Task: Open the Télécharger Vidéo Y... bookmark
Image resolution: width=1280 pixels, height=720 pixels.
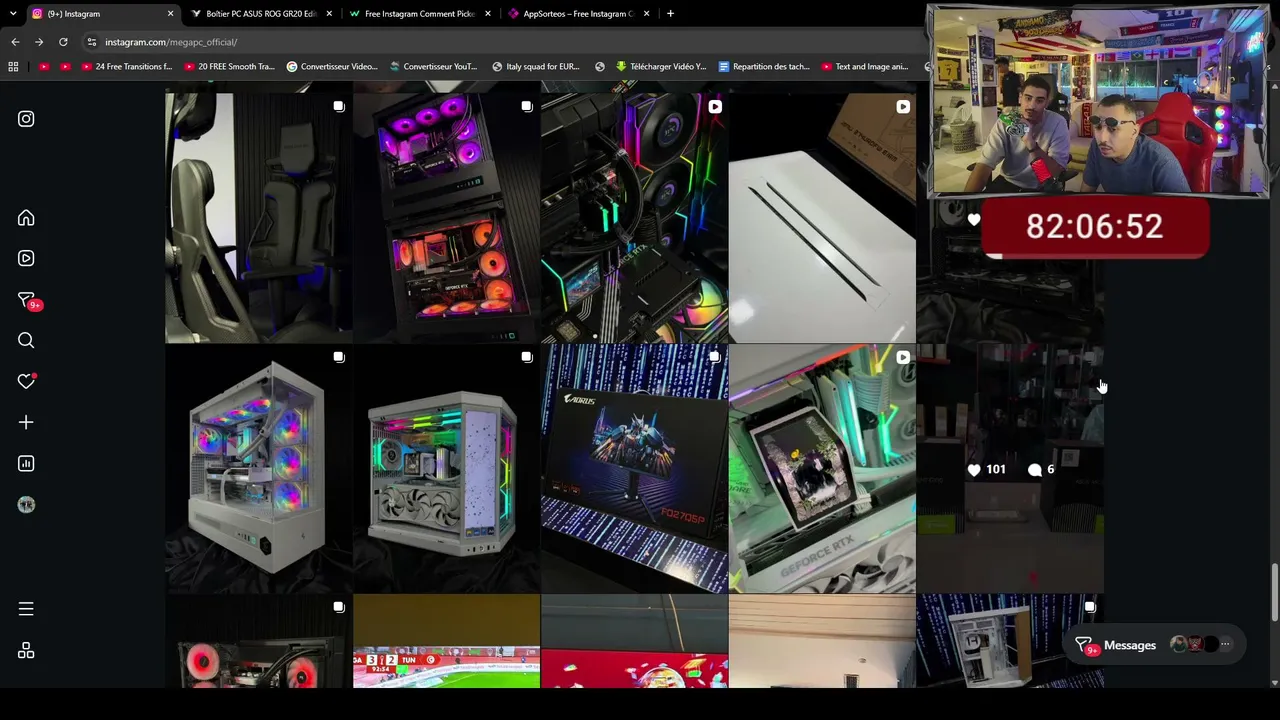Action: 660,67
